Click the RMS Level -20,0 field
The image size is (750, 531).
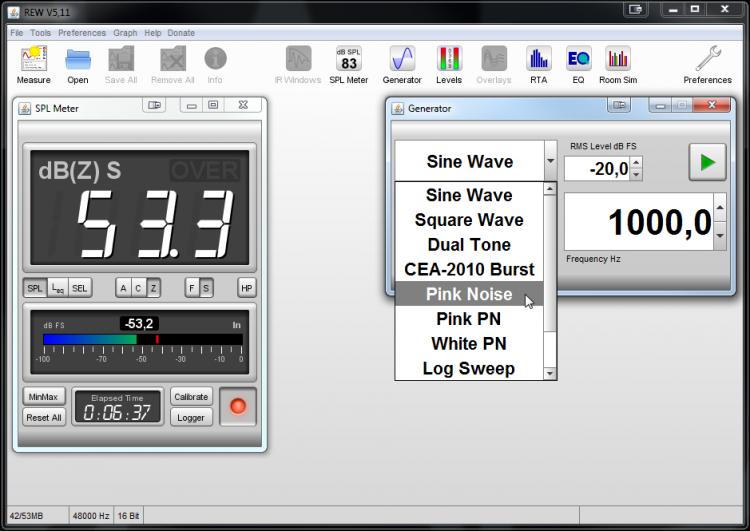pyautogui.click(x=598, y=169)
